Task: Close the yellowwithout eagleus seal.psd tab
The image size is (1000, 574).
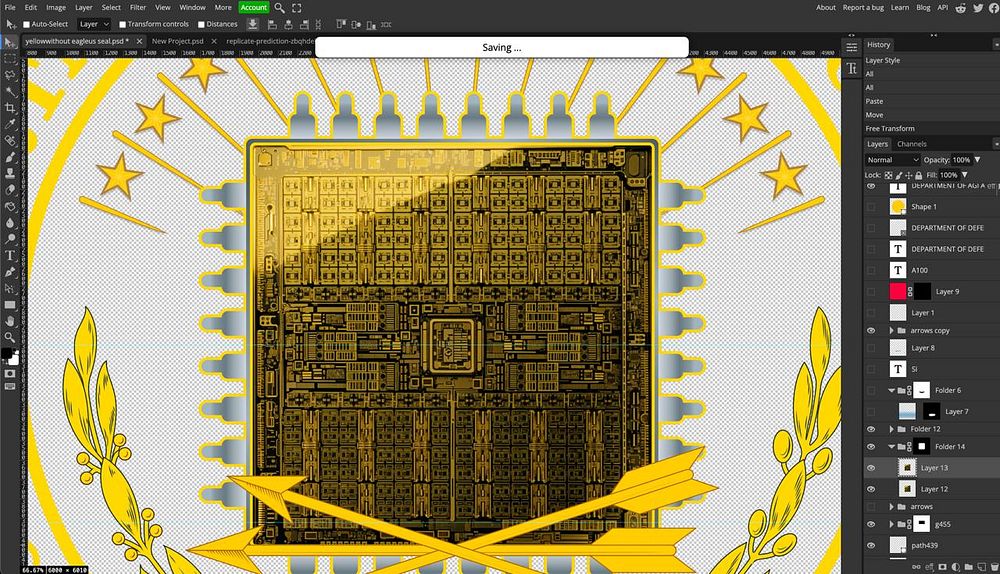Action: [139, 41]
